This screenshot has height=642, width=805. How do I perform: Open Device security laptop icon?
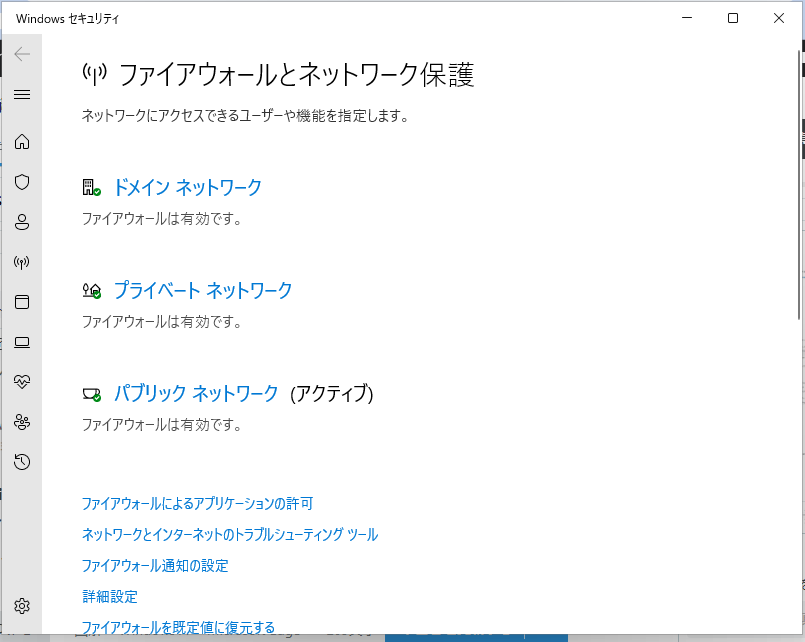pyautogui.click(x=22, y=342)
